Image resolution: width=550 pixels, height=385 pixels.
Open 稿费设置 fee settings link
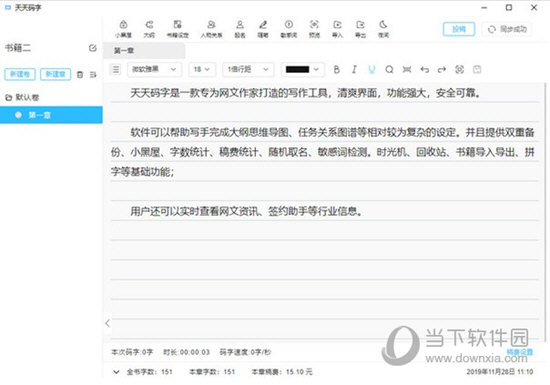pyautogui.click(x=520, y=352)
